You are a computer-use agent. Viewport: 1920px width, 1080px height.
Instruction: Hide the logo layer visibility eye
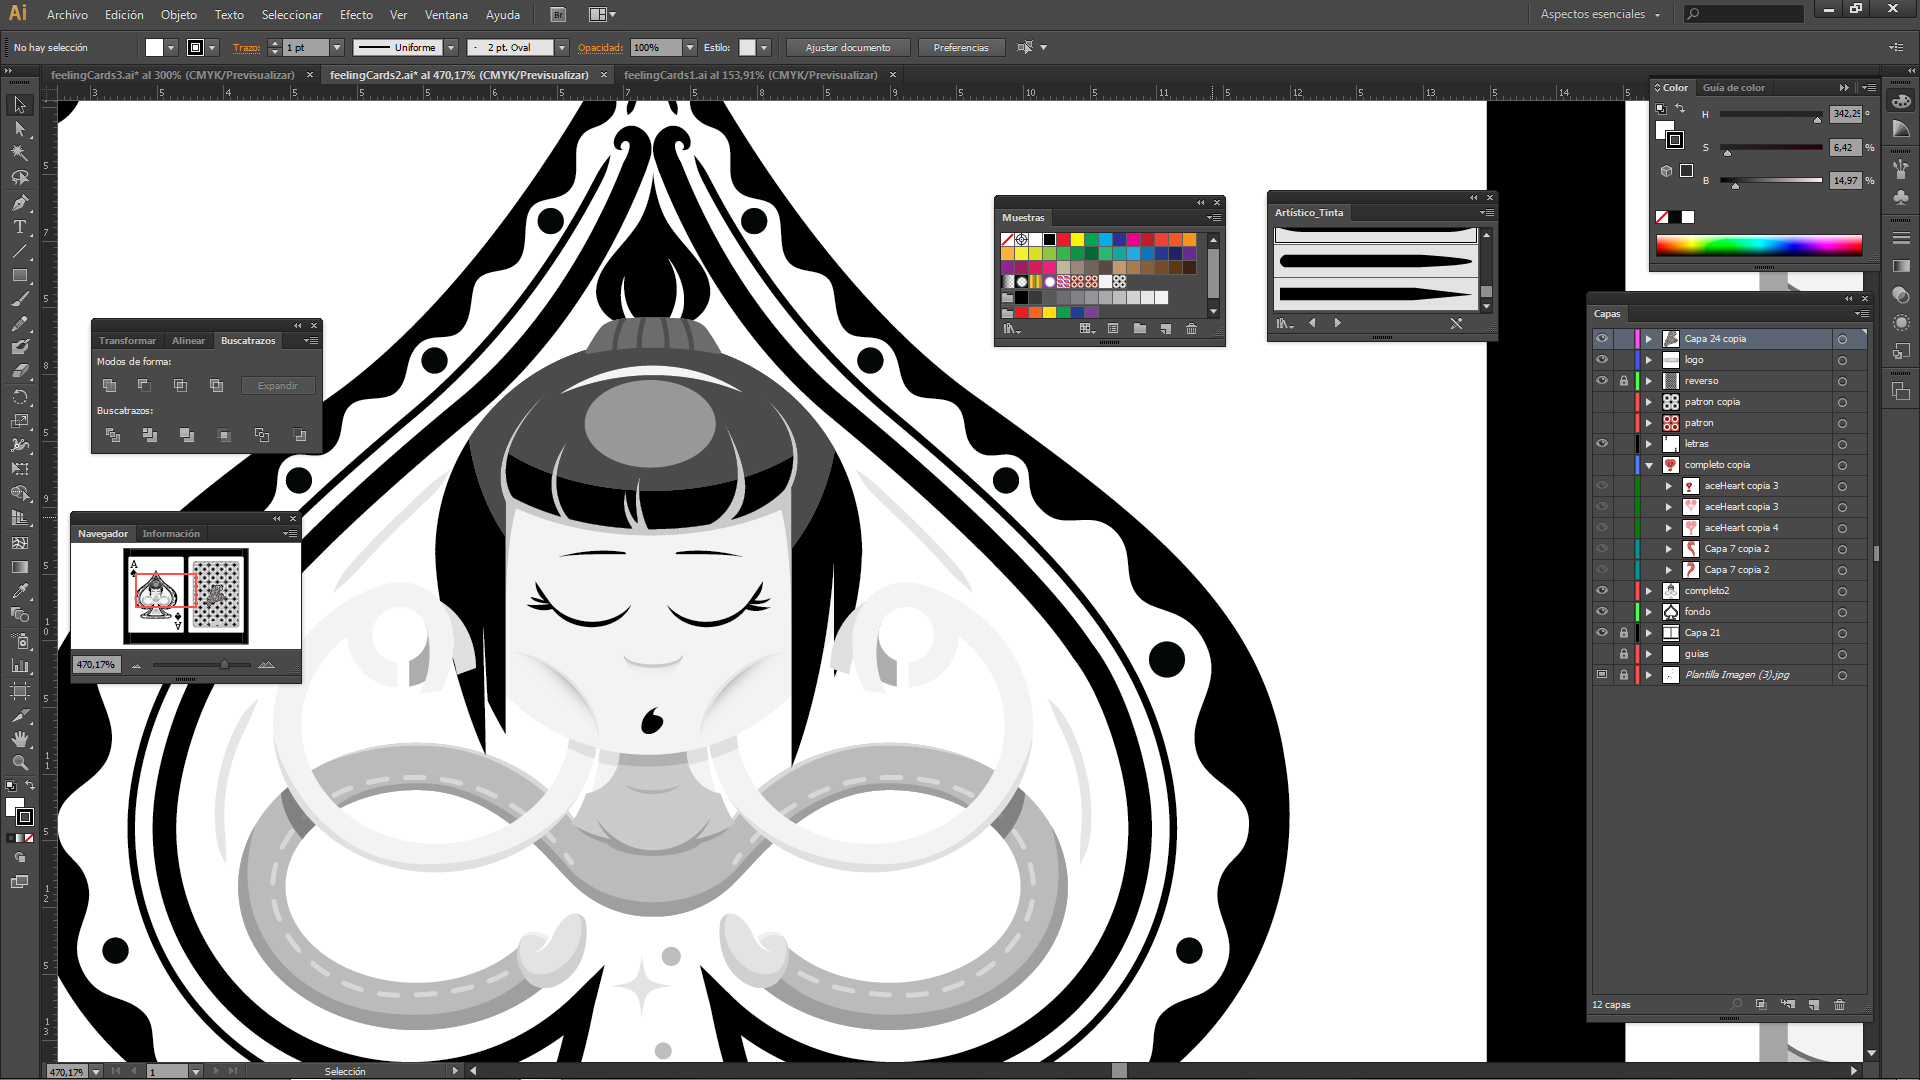(1602, 360)
